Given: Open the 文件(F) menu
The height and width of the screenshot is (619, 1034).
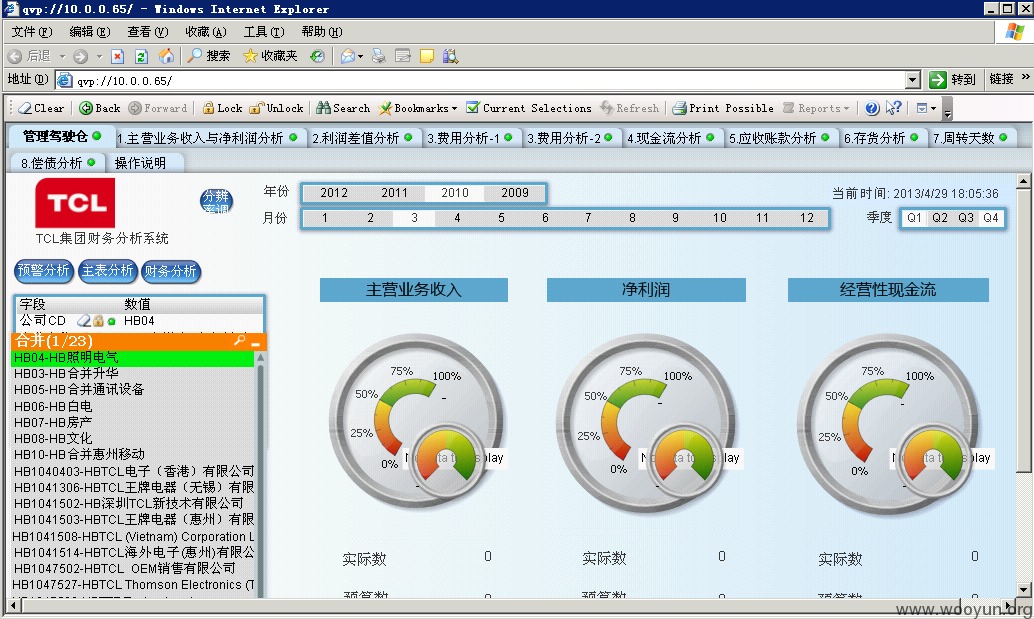Looking at the screenshot, I should (32, 32).
